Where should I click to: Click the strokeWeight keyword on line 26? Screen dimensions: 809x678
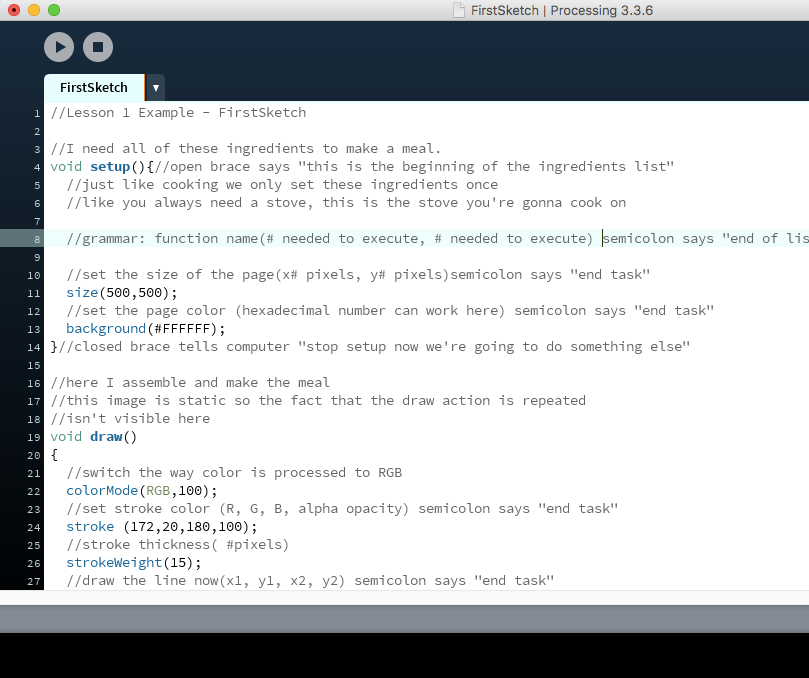point(110,562)
